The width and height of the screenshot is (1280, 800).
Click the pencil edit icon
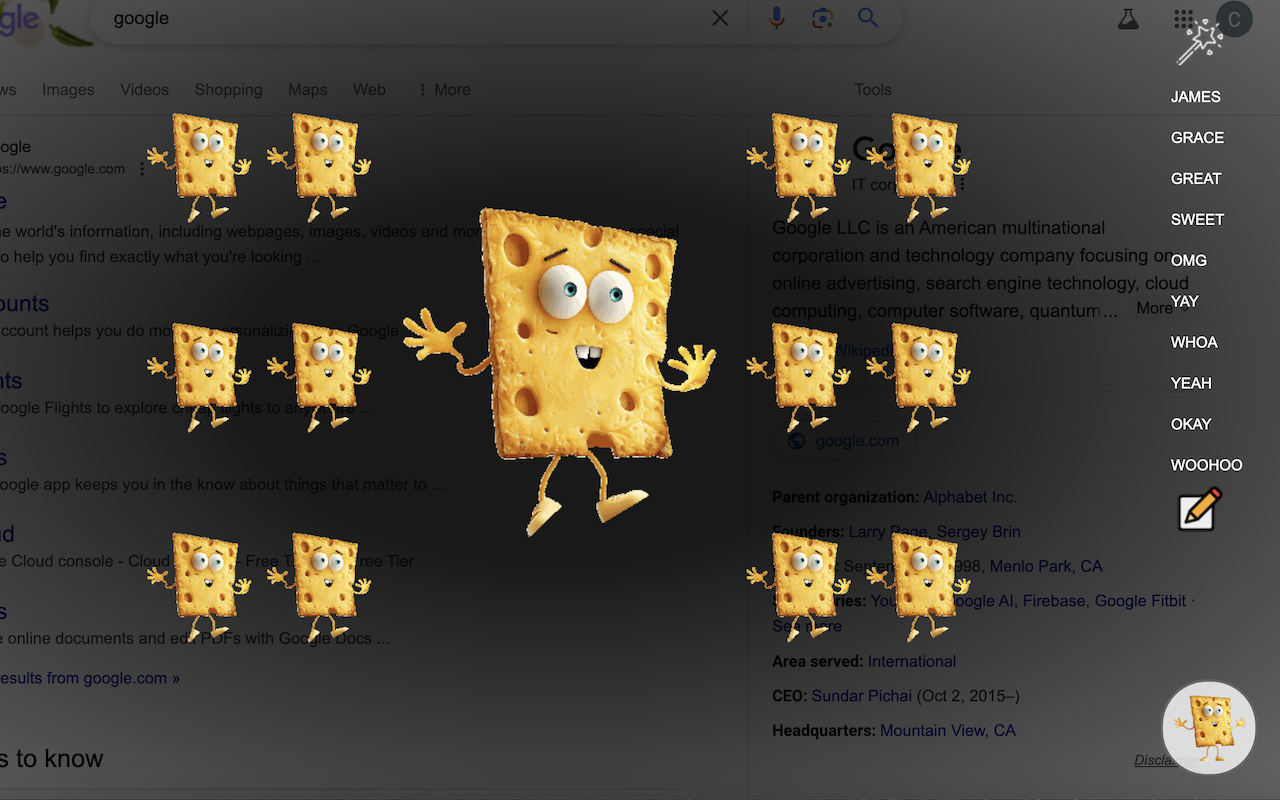pyautogui.click(x=1200, y=509)
